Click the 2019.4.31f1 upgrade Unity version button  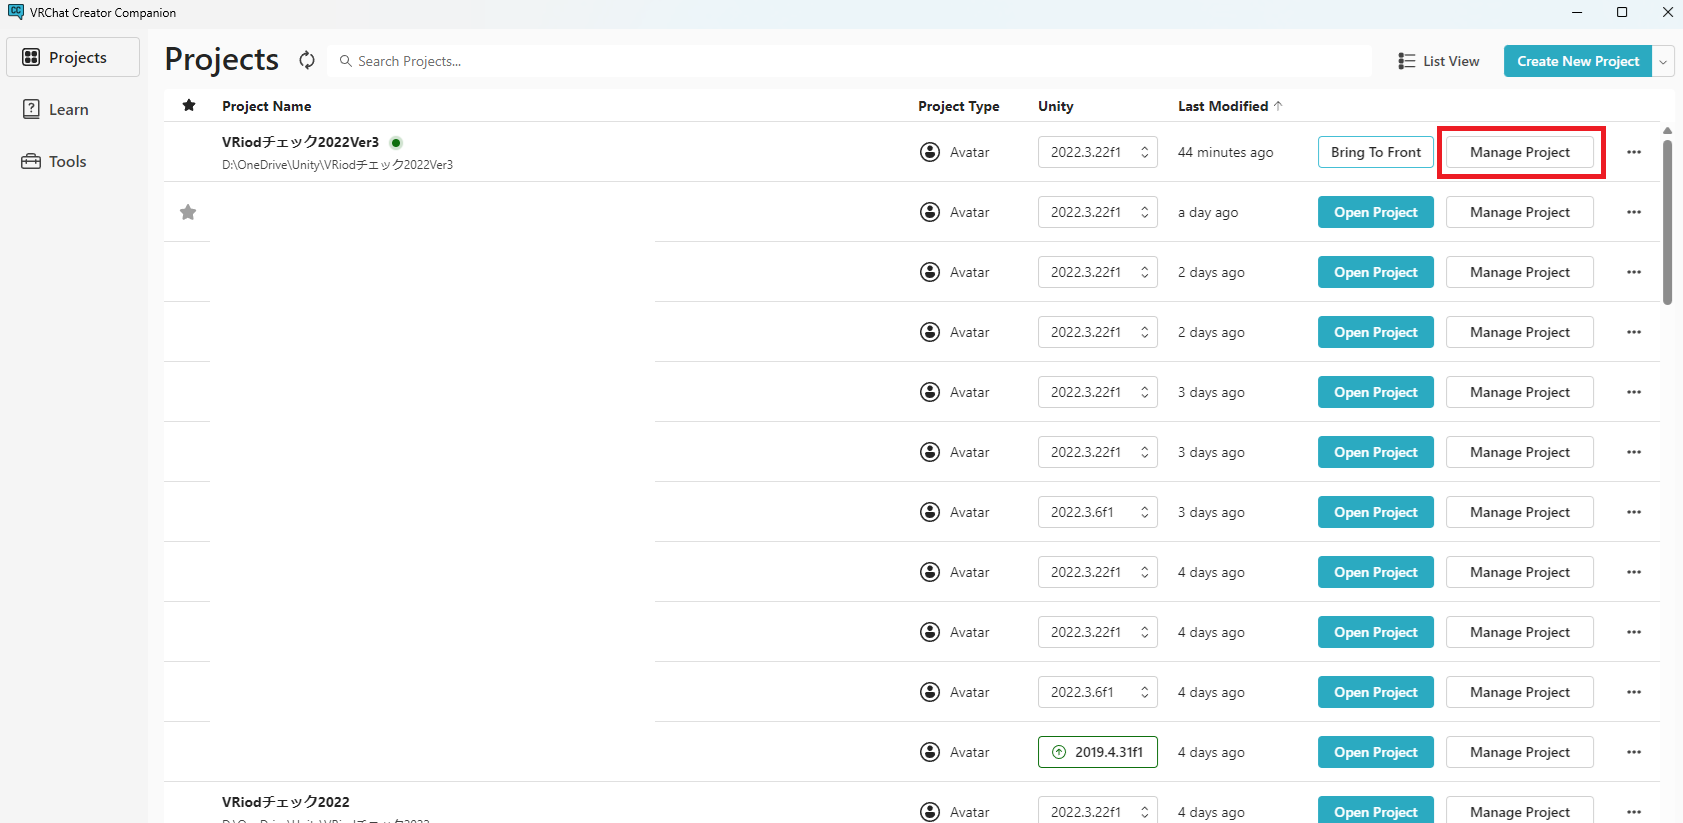1097,752
